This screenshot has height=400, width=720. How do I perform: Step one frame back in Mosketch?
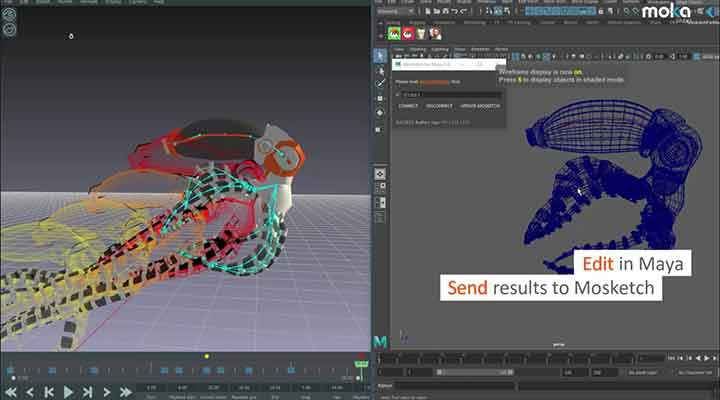click(30, 392)
